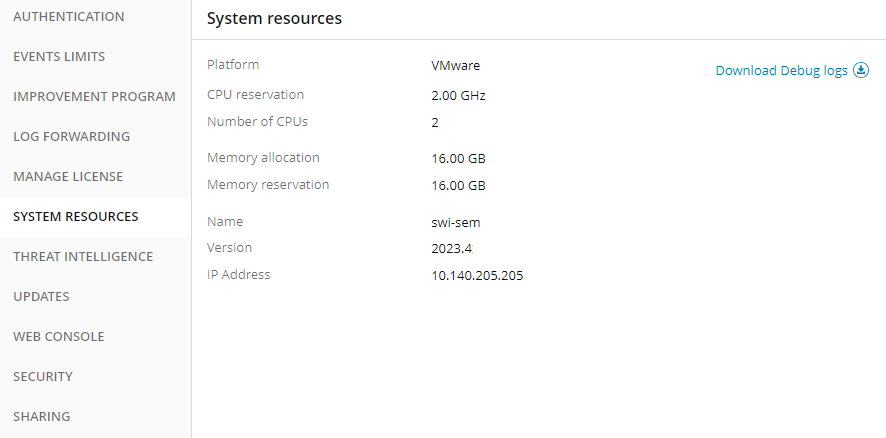Screen dimensions: 886x438
Task: Click the System resources page heading
Action: click(x=274, y=19)
